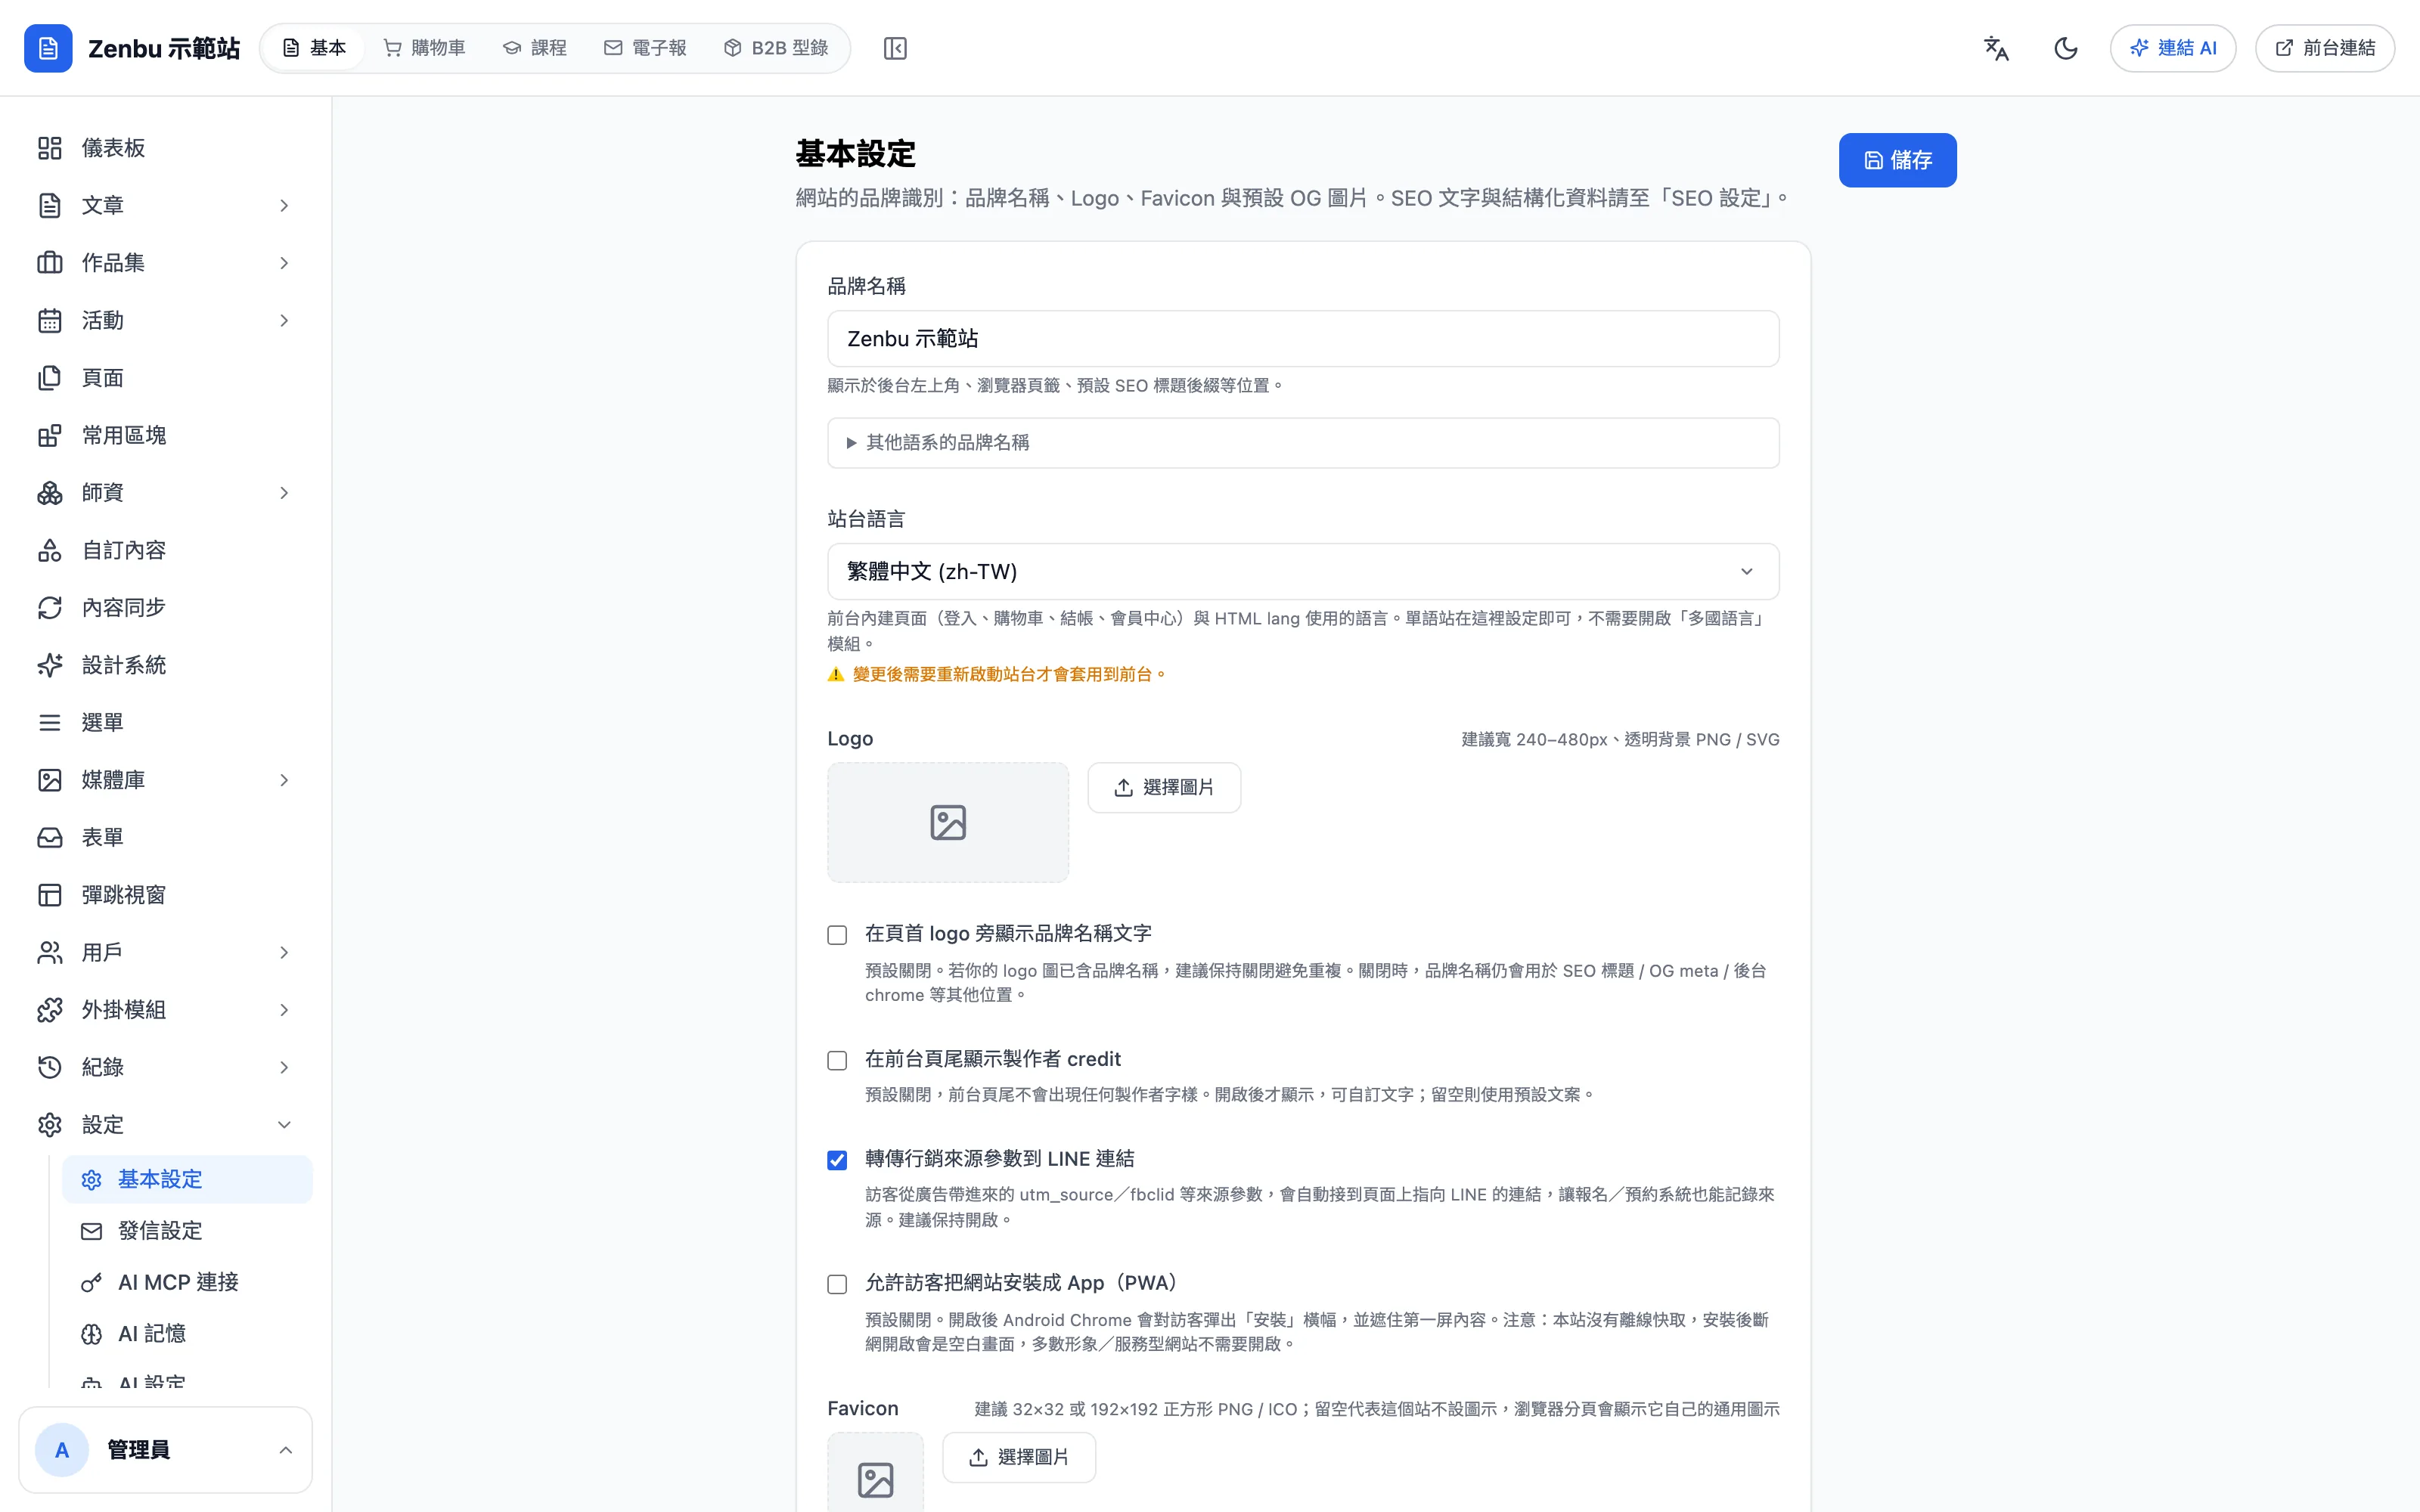The image size is (2420, 1512).
Task: Enable 在前台頁尾顯示製作者 credit checkbox
Action: coord(837,1060)
